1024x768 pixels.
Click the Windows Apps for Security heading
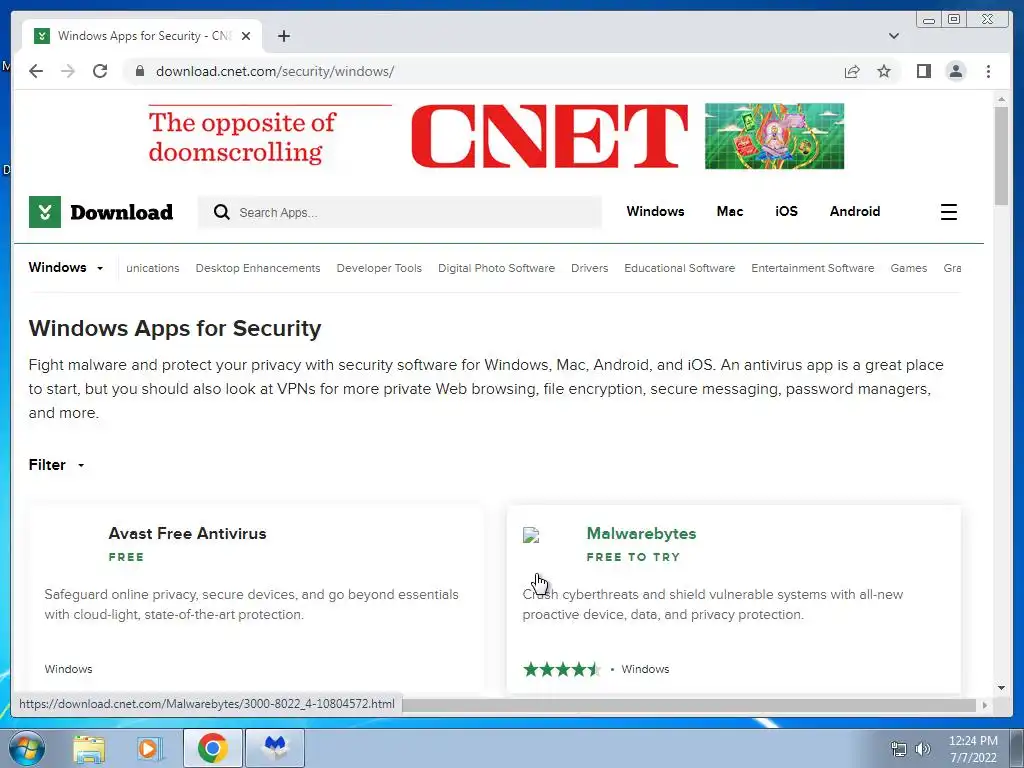175,328
